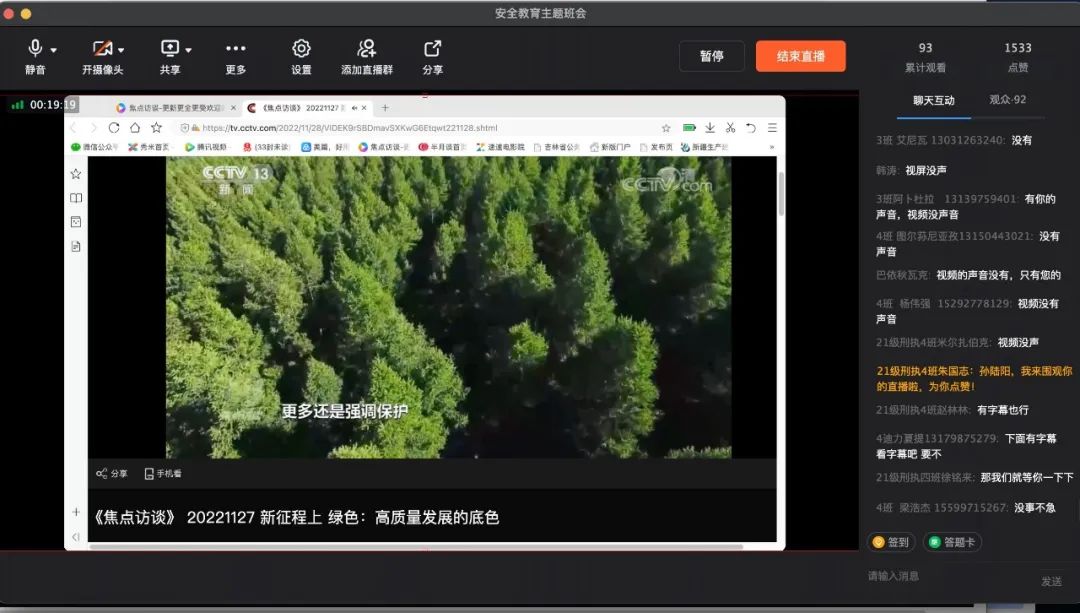Click the scissors screenshot tool icon

[730, 128]
